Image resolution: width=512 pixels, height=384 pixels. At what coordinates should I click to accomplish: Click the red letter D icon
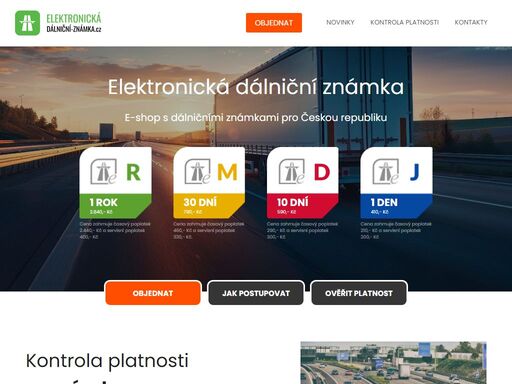(322, 172)
